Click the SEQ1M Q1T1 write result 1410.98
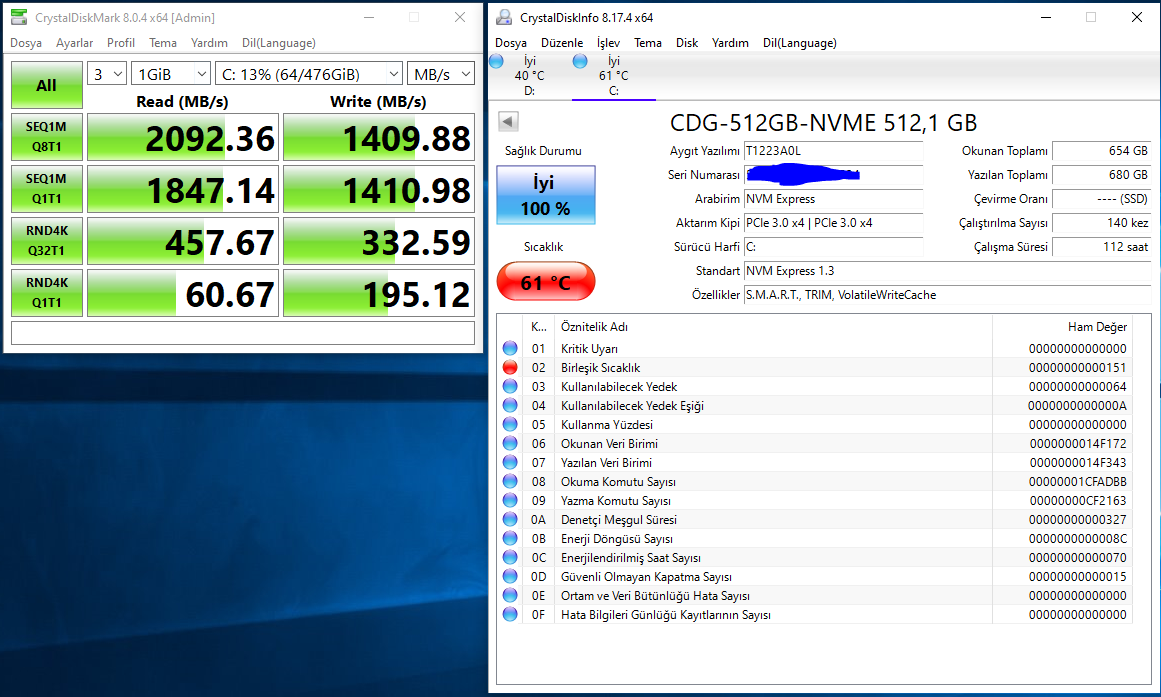The image size is (1161, 697). (379, 189)
